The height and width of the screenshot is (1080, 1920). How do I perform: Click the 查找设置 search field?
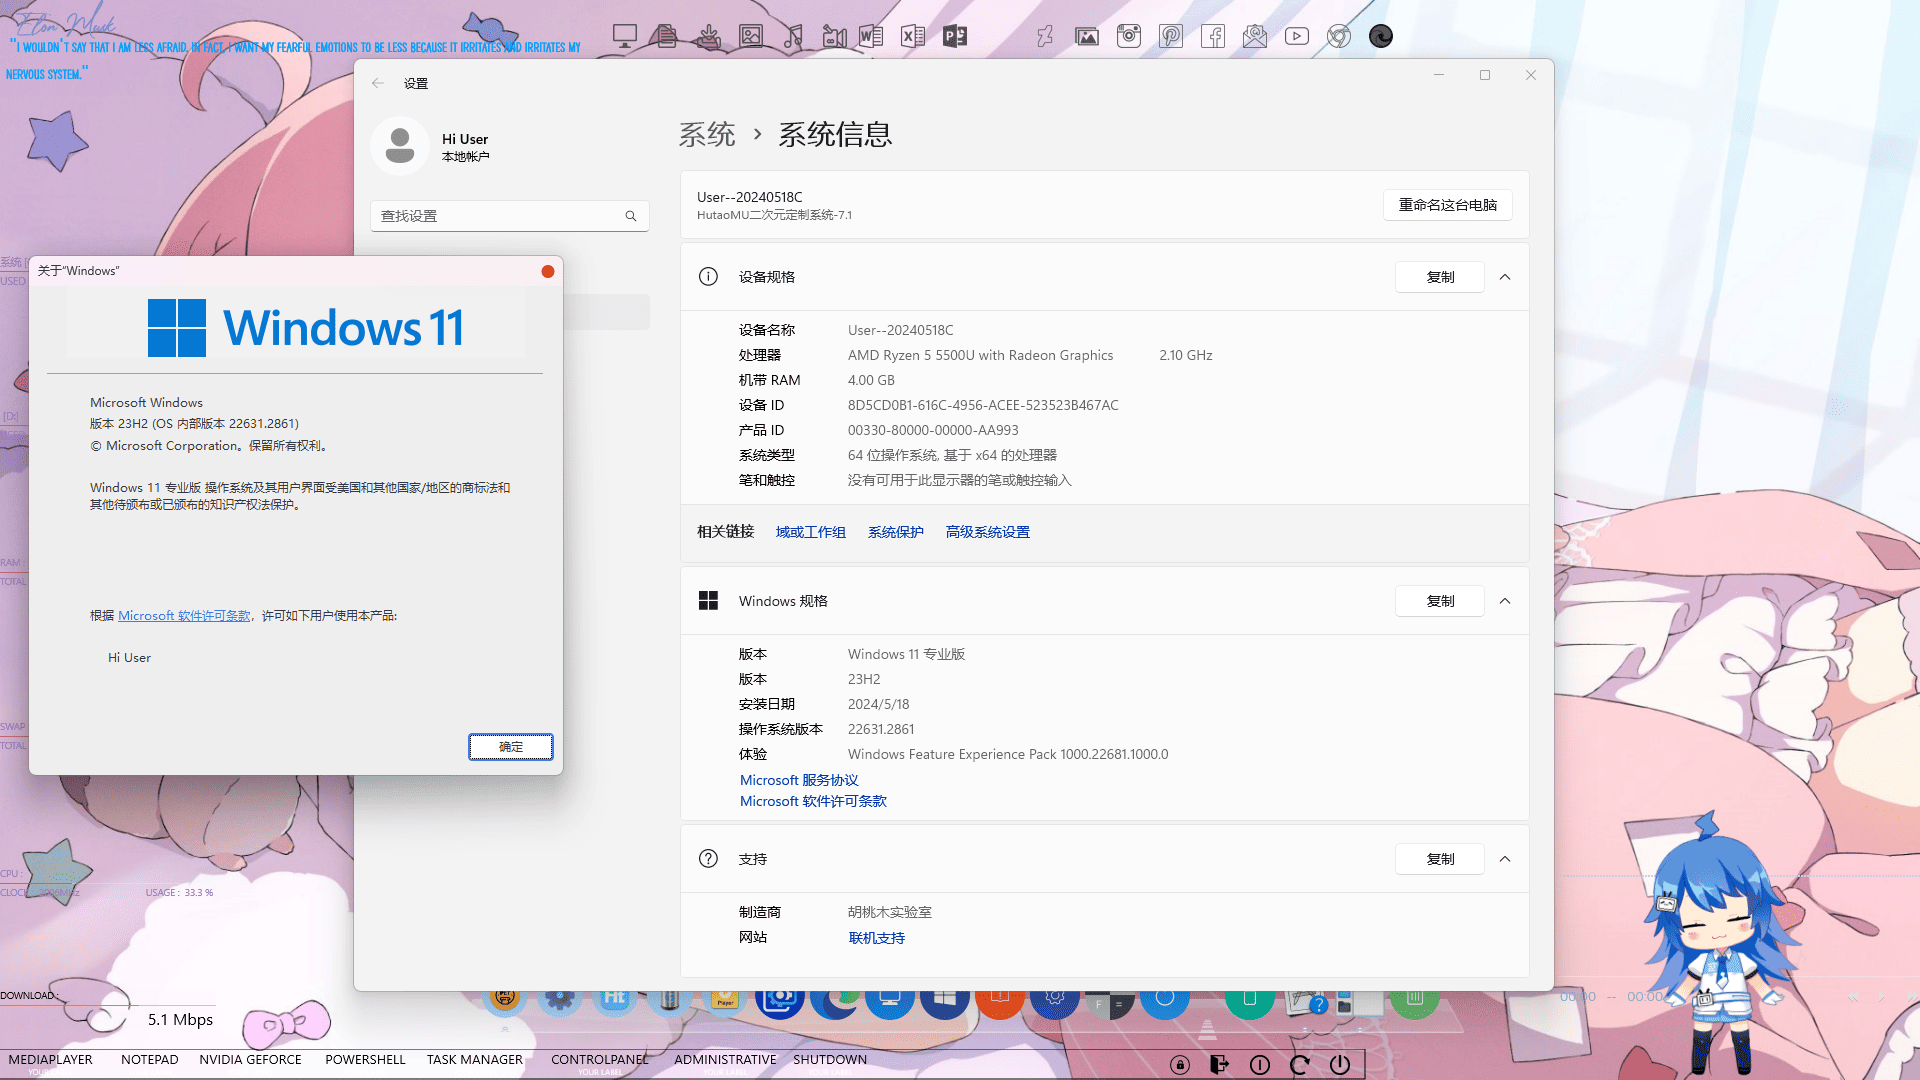(x=500, y=216)
